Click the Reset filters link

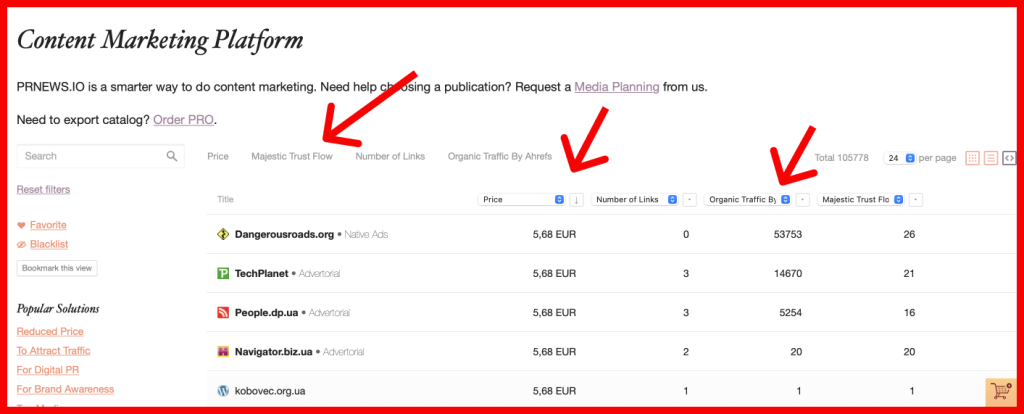pyautogui.click(x=43, y=189)
